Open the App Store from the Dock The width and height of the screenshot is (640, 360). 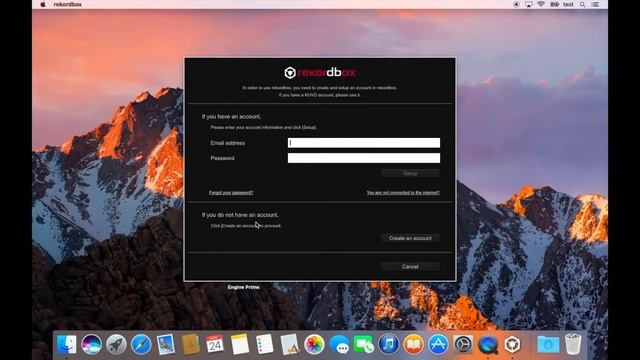coord(438,344)
